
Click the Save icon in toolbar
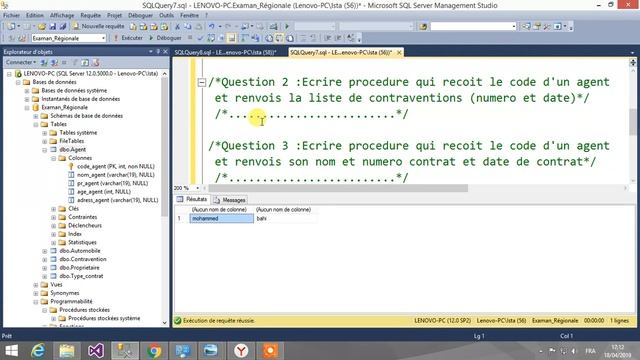(53, 27)
